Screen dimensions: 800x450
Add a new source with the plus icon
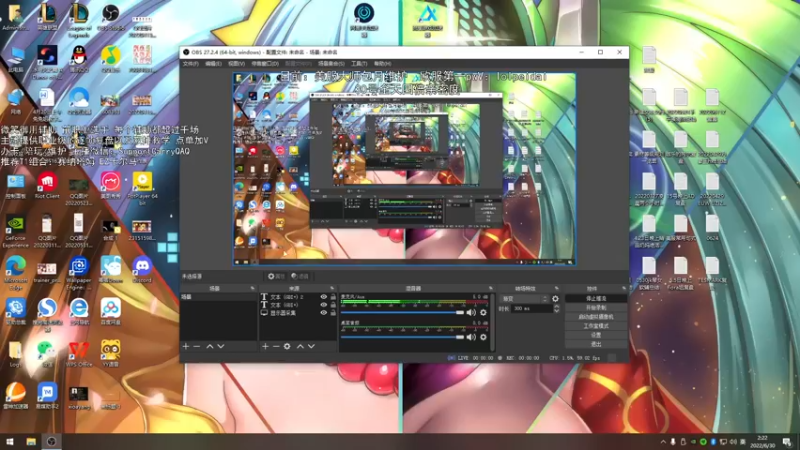click(x=265, y=346)
